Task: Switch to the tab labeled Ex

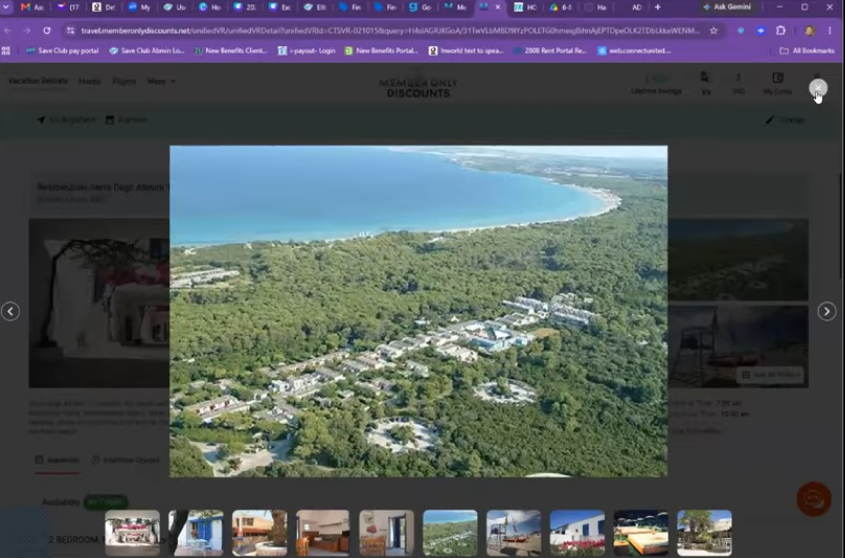Action: pos(280,7)
